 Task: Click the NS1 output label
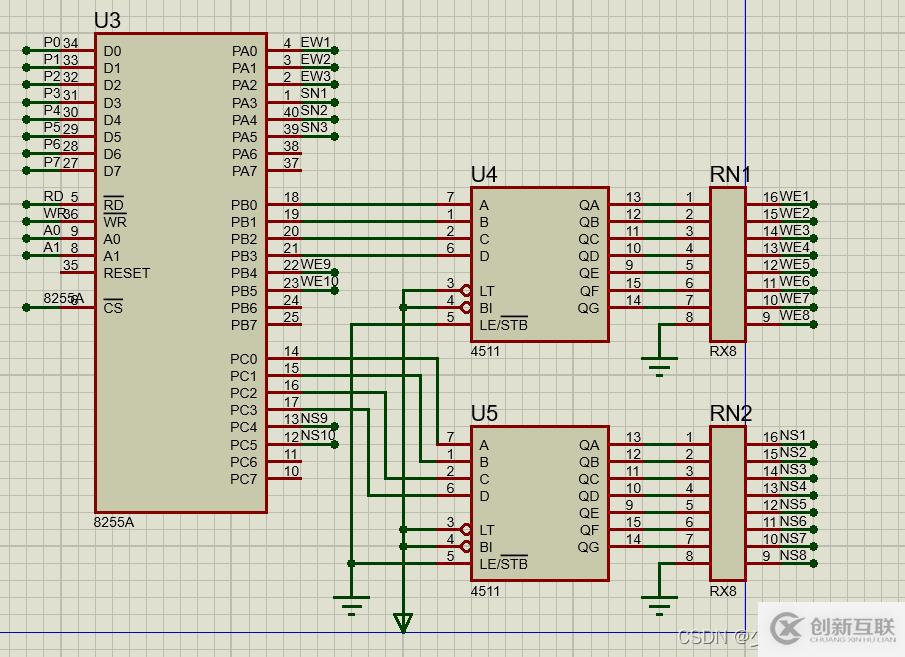click(x=793, y=435)
